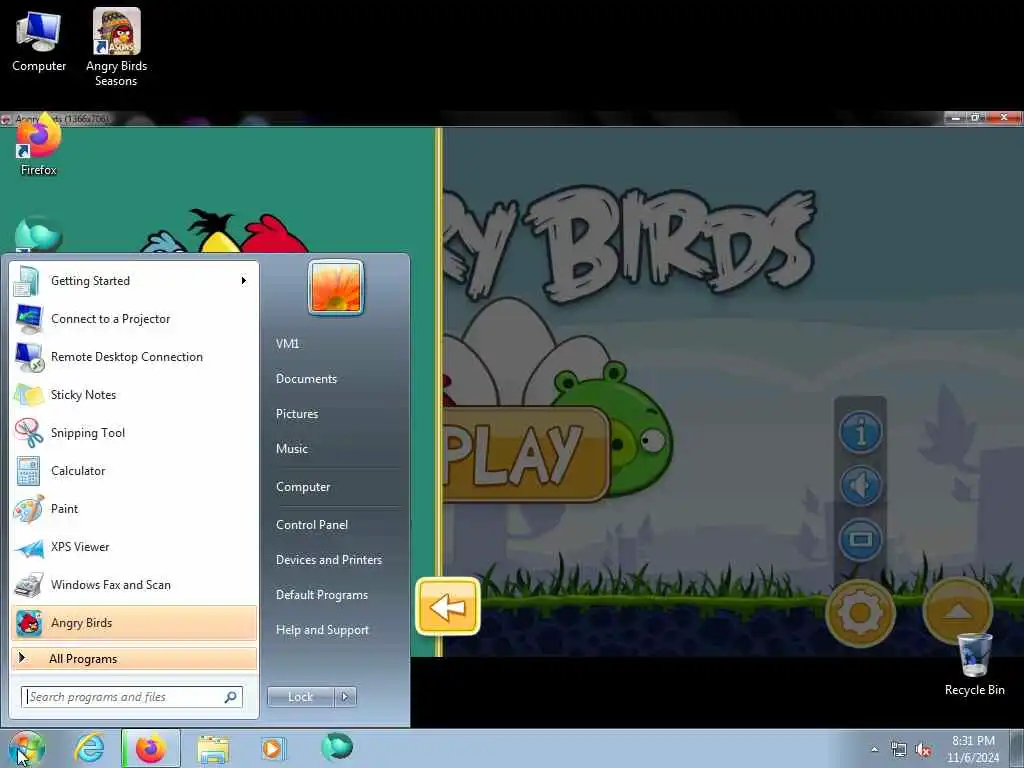Open Remote Desktop Connection
Screen dimensions: 1024x768
pyautogui.click(x=135, y=357)
